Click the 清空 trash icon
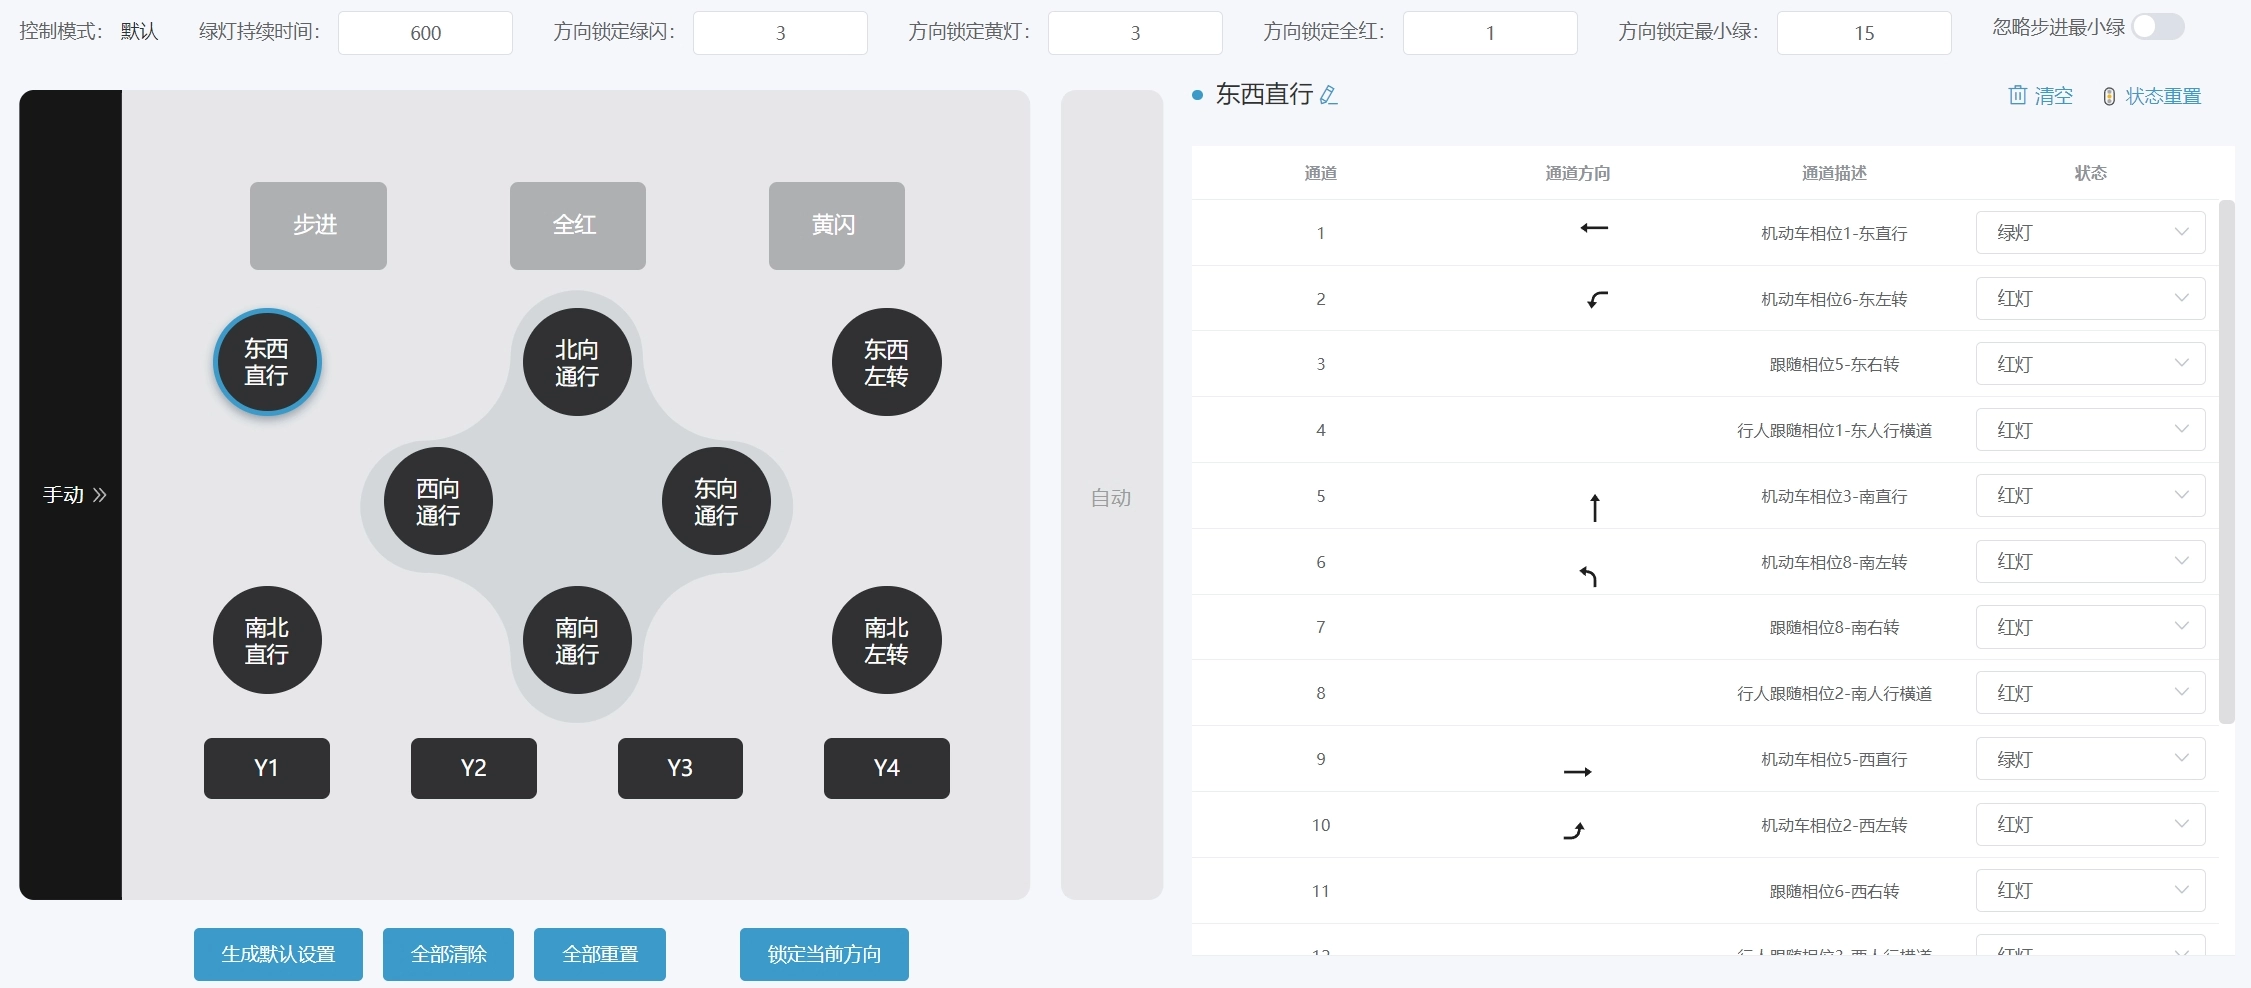2251x988 pixels. click(2017, 95)
